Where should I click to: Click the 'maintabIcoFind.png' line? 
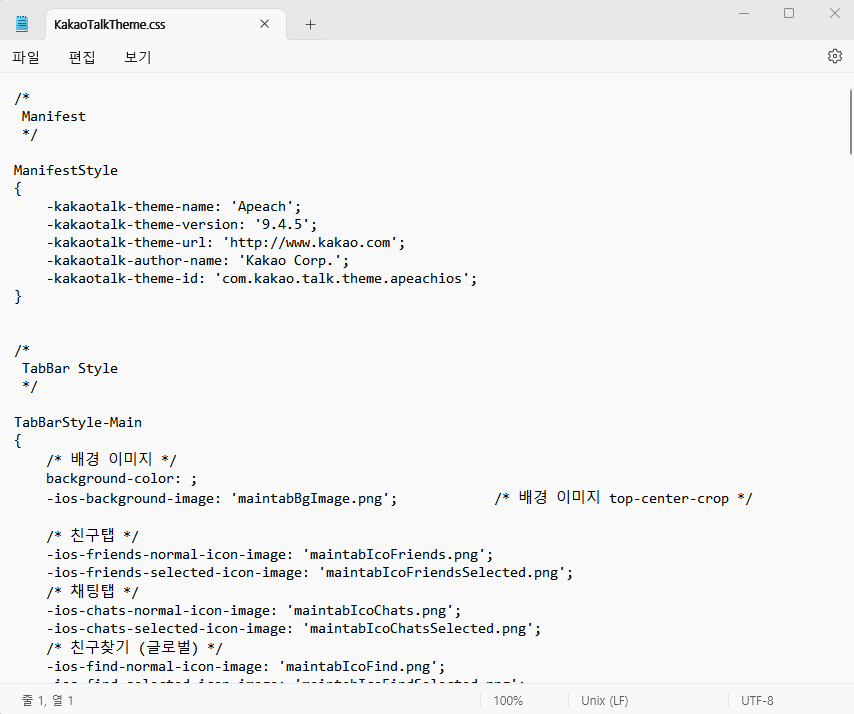click(x=246, y=667)
